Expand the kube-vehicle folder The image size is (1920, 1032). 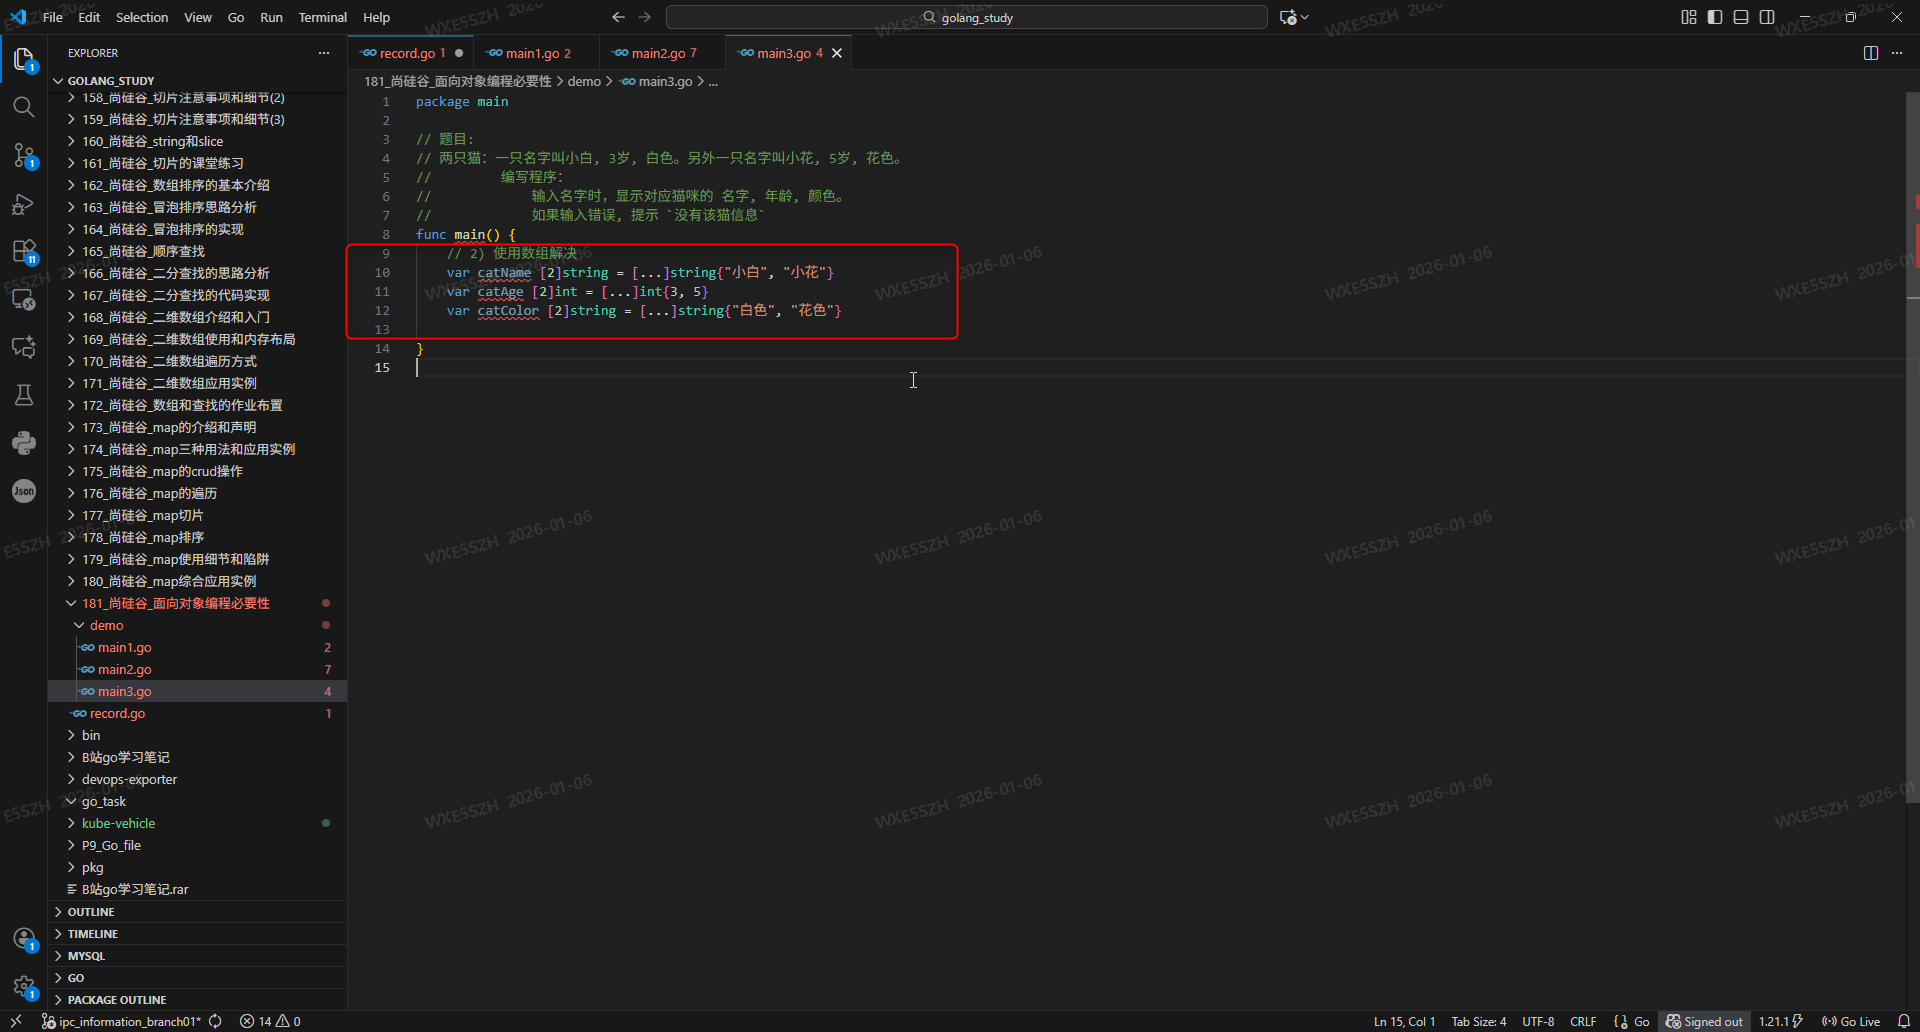[198, 823]
